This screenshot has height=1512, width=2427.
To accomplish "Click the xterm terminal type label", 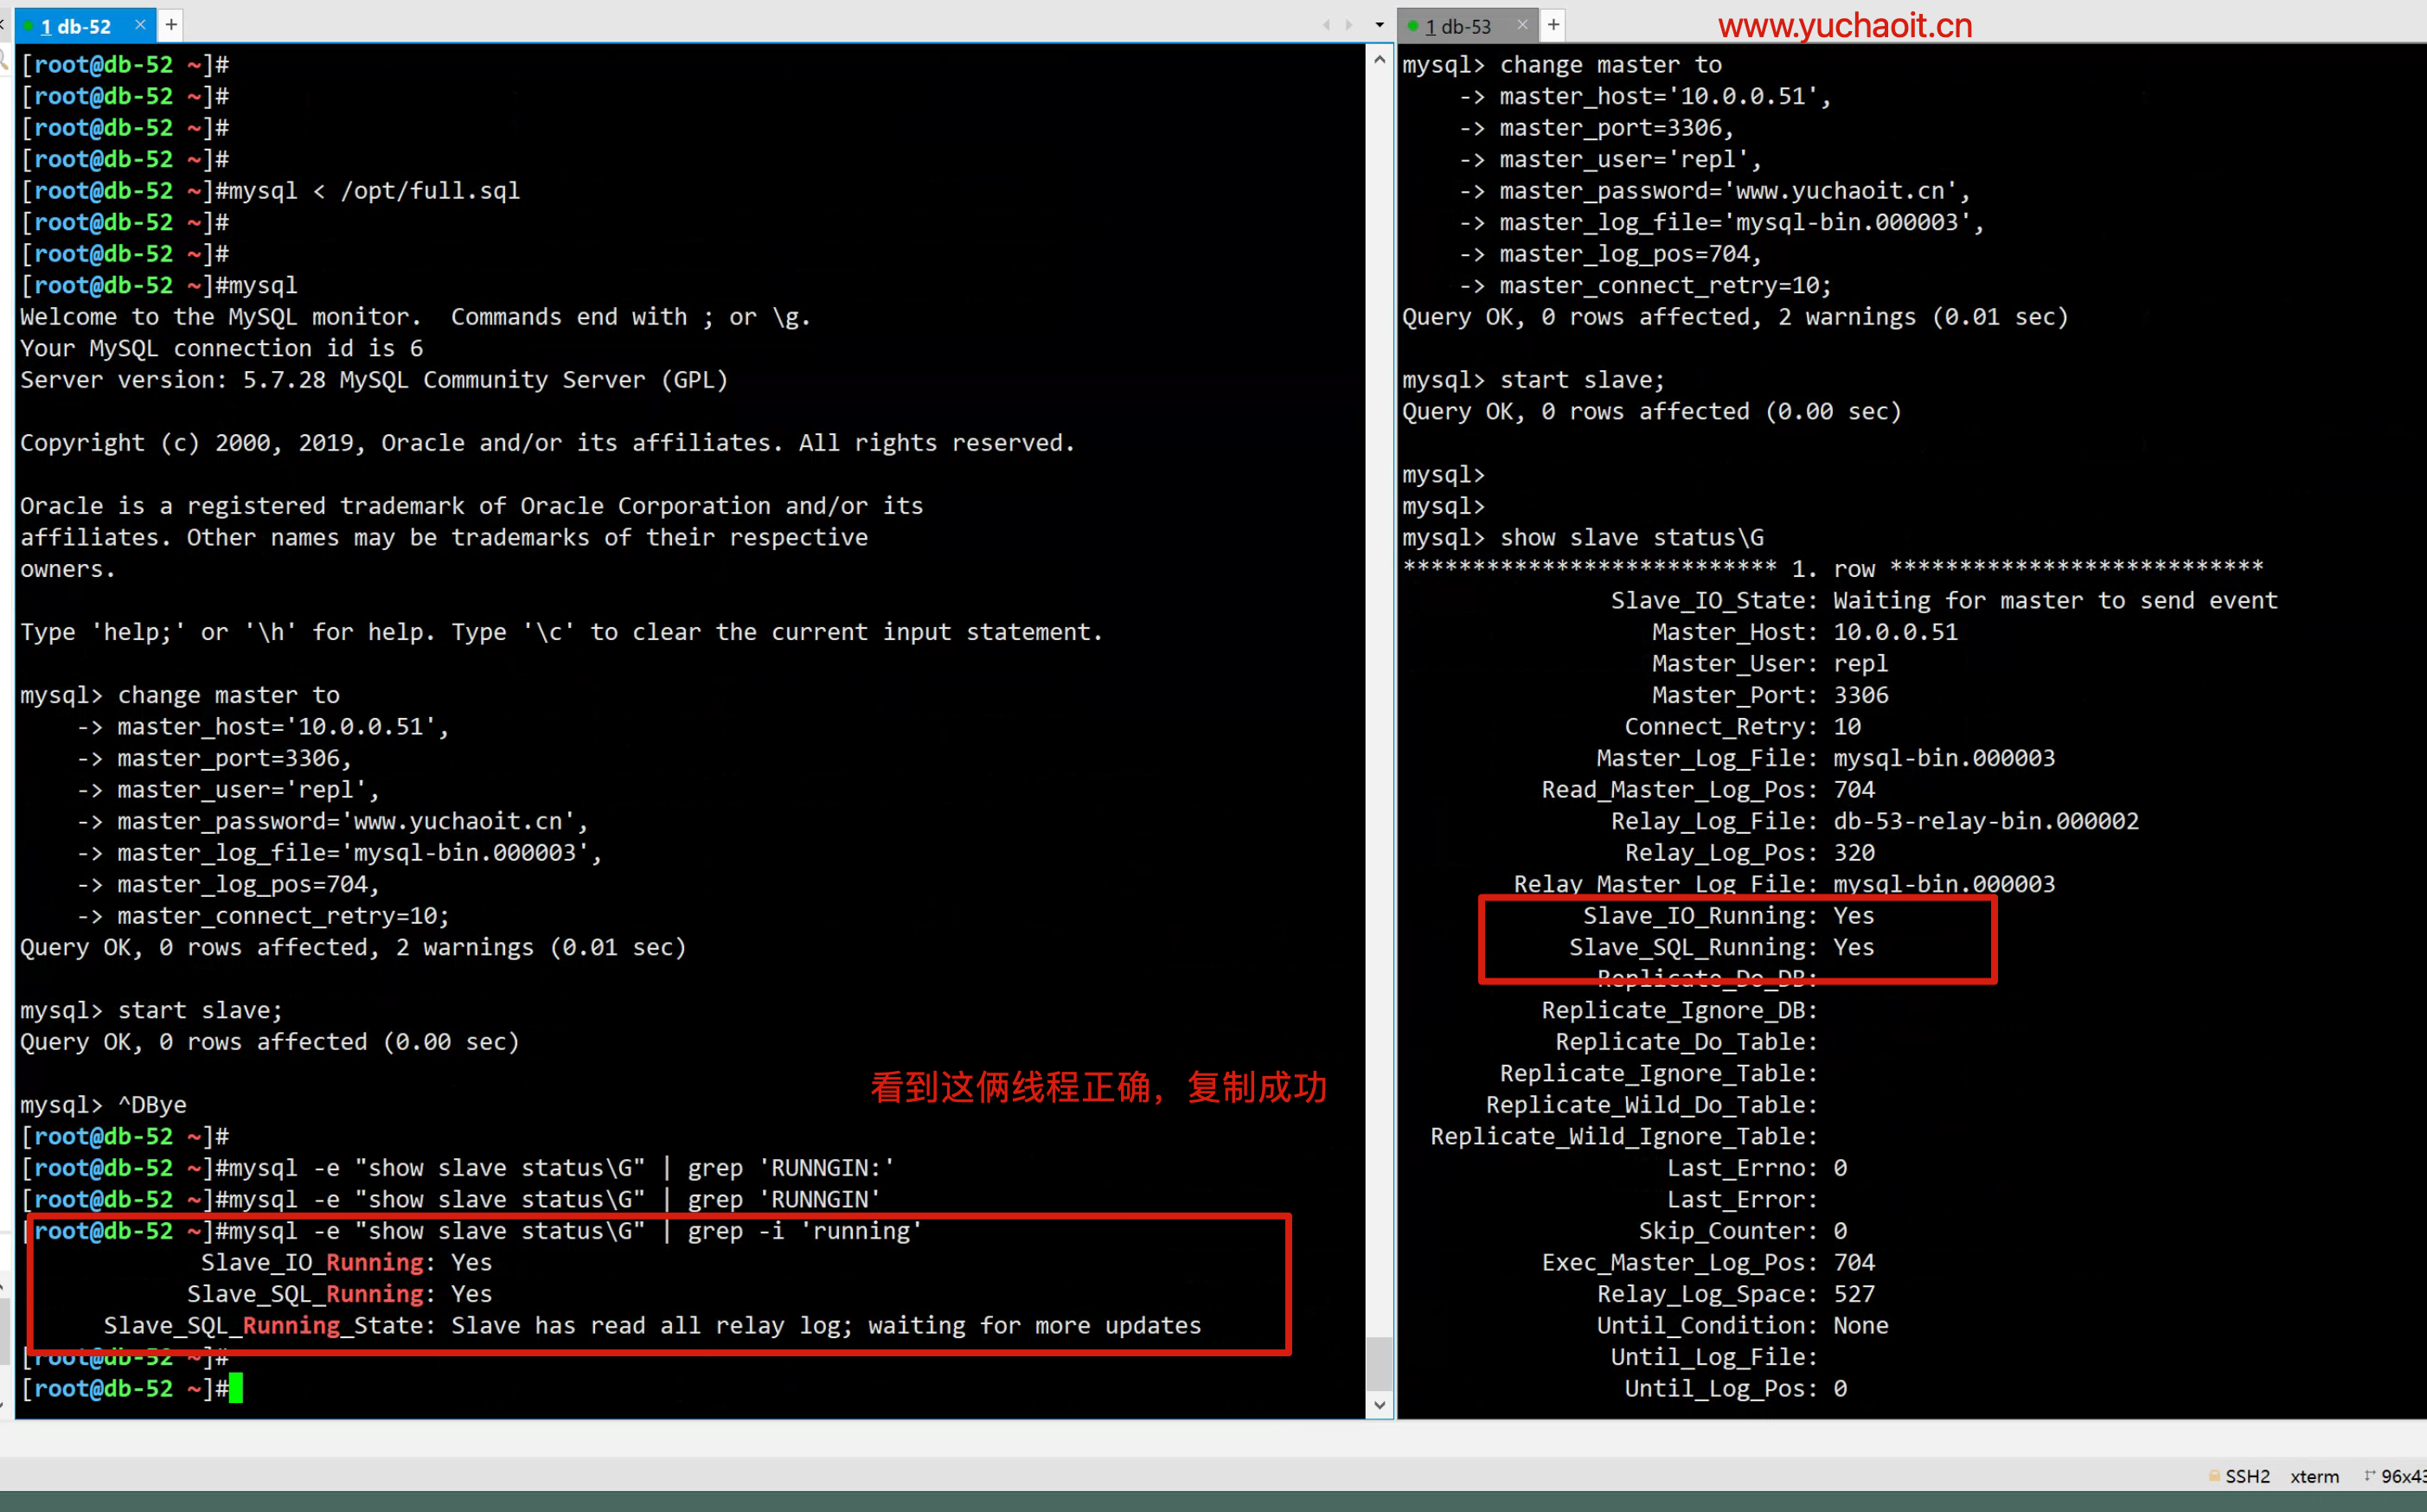I will click(x=2314, y=1477).
